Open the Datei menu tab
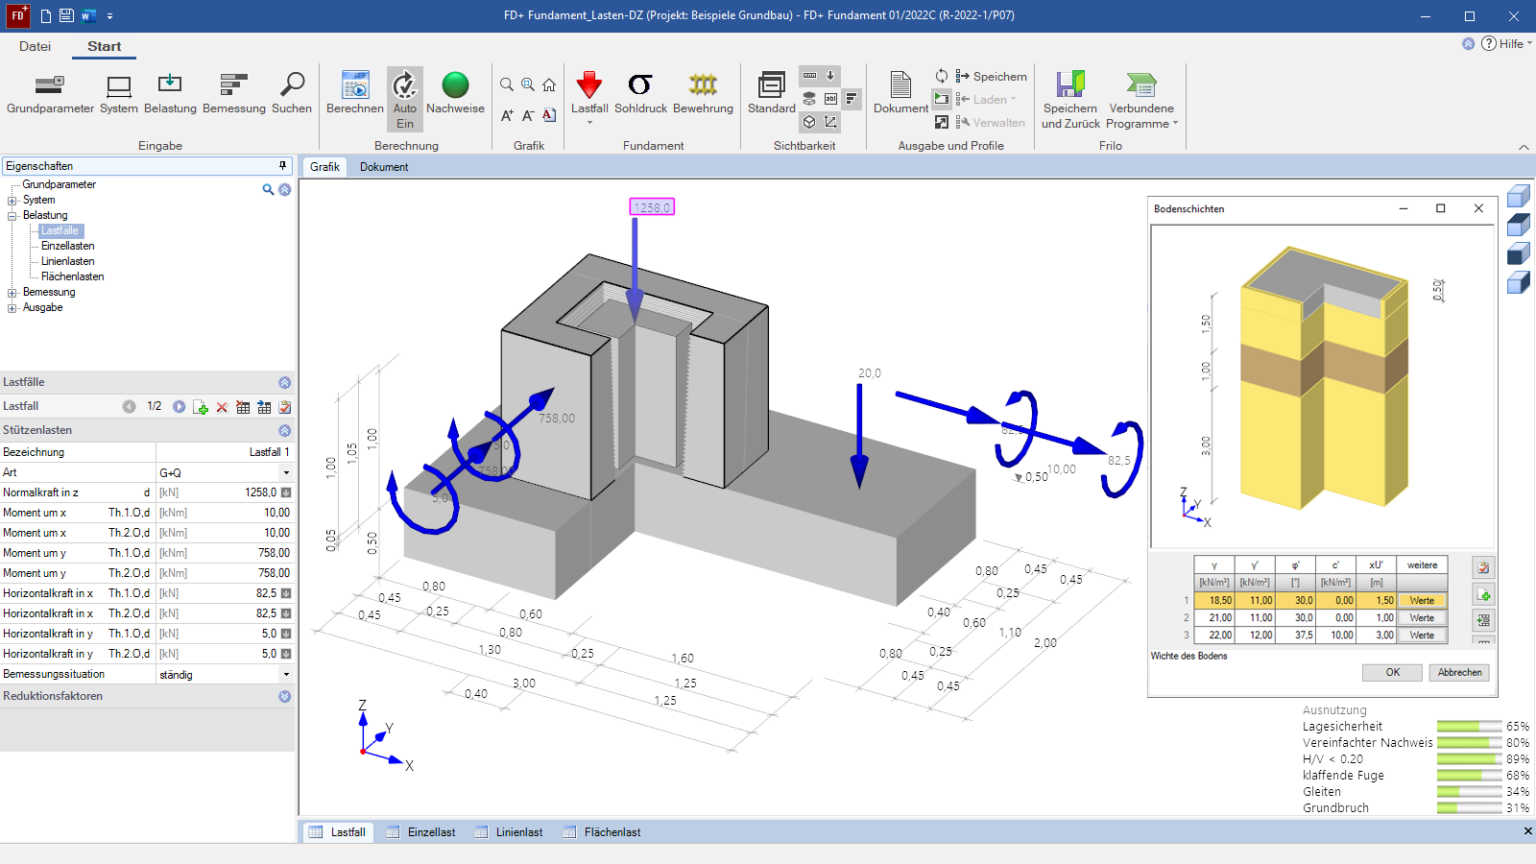This screenshot has height=864, width=1536. click(x=35, y=46)
